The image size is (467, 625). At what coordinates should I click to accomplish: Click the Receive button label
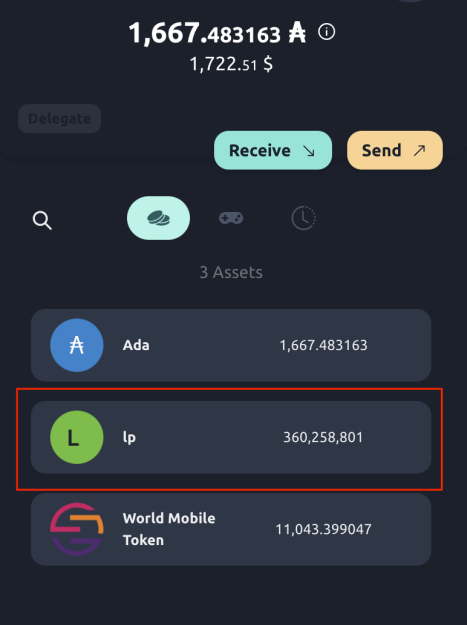pyautogui.click(x=260, y=151)
